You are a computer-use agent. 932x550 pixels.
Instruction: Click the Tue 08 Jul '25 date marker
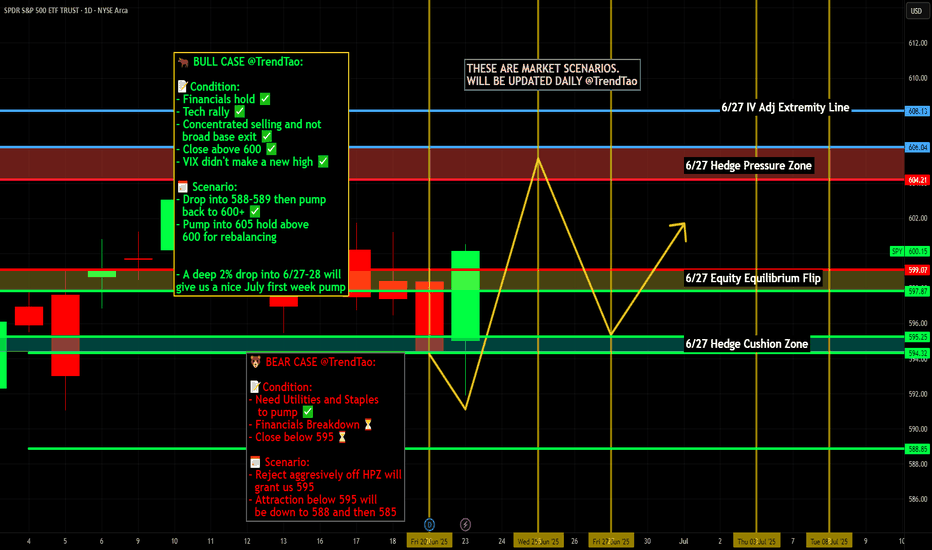829,541
